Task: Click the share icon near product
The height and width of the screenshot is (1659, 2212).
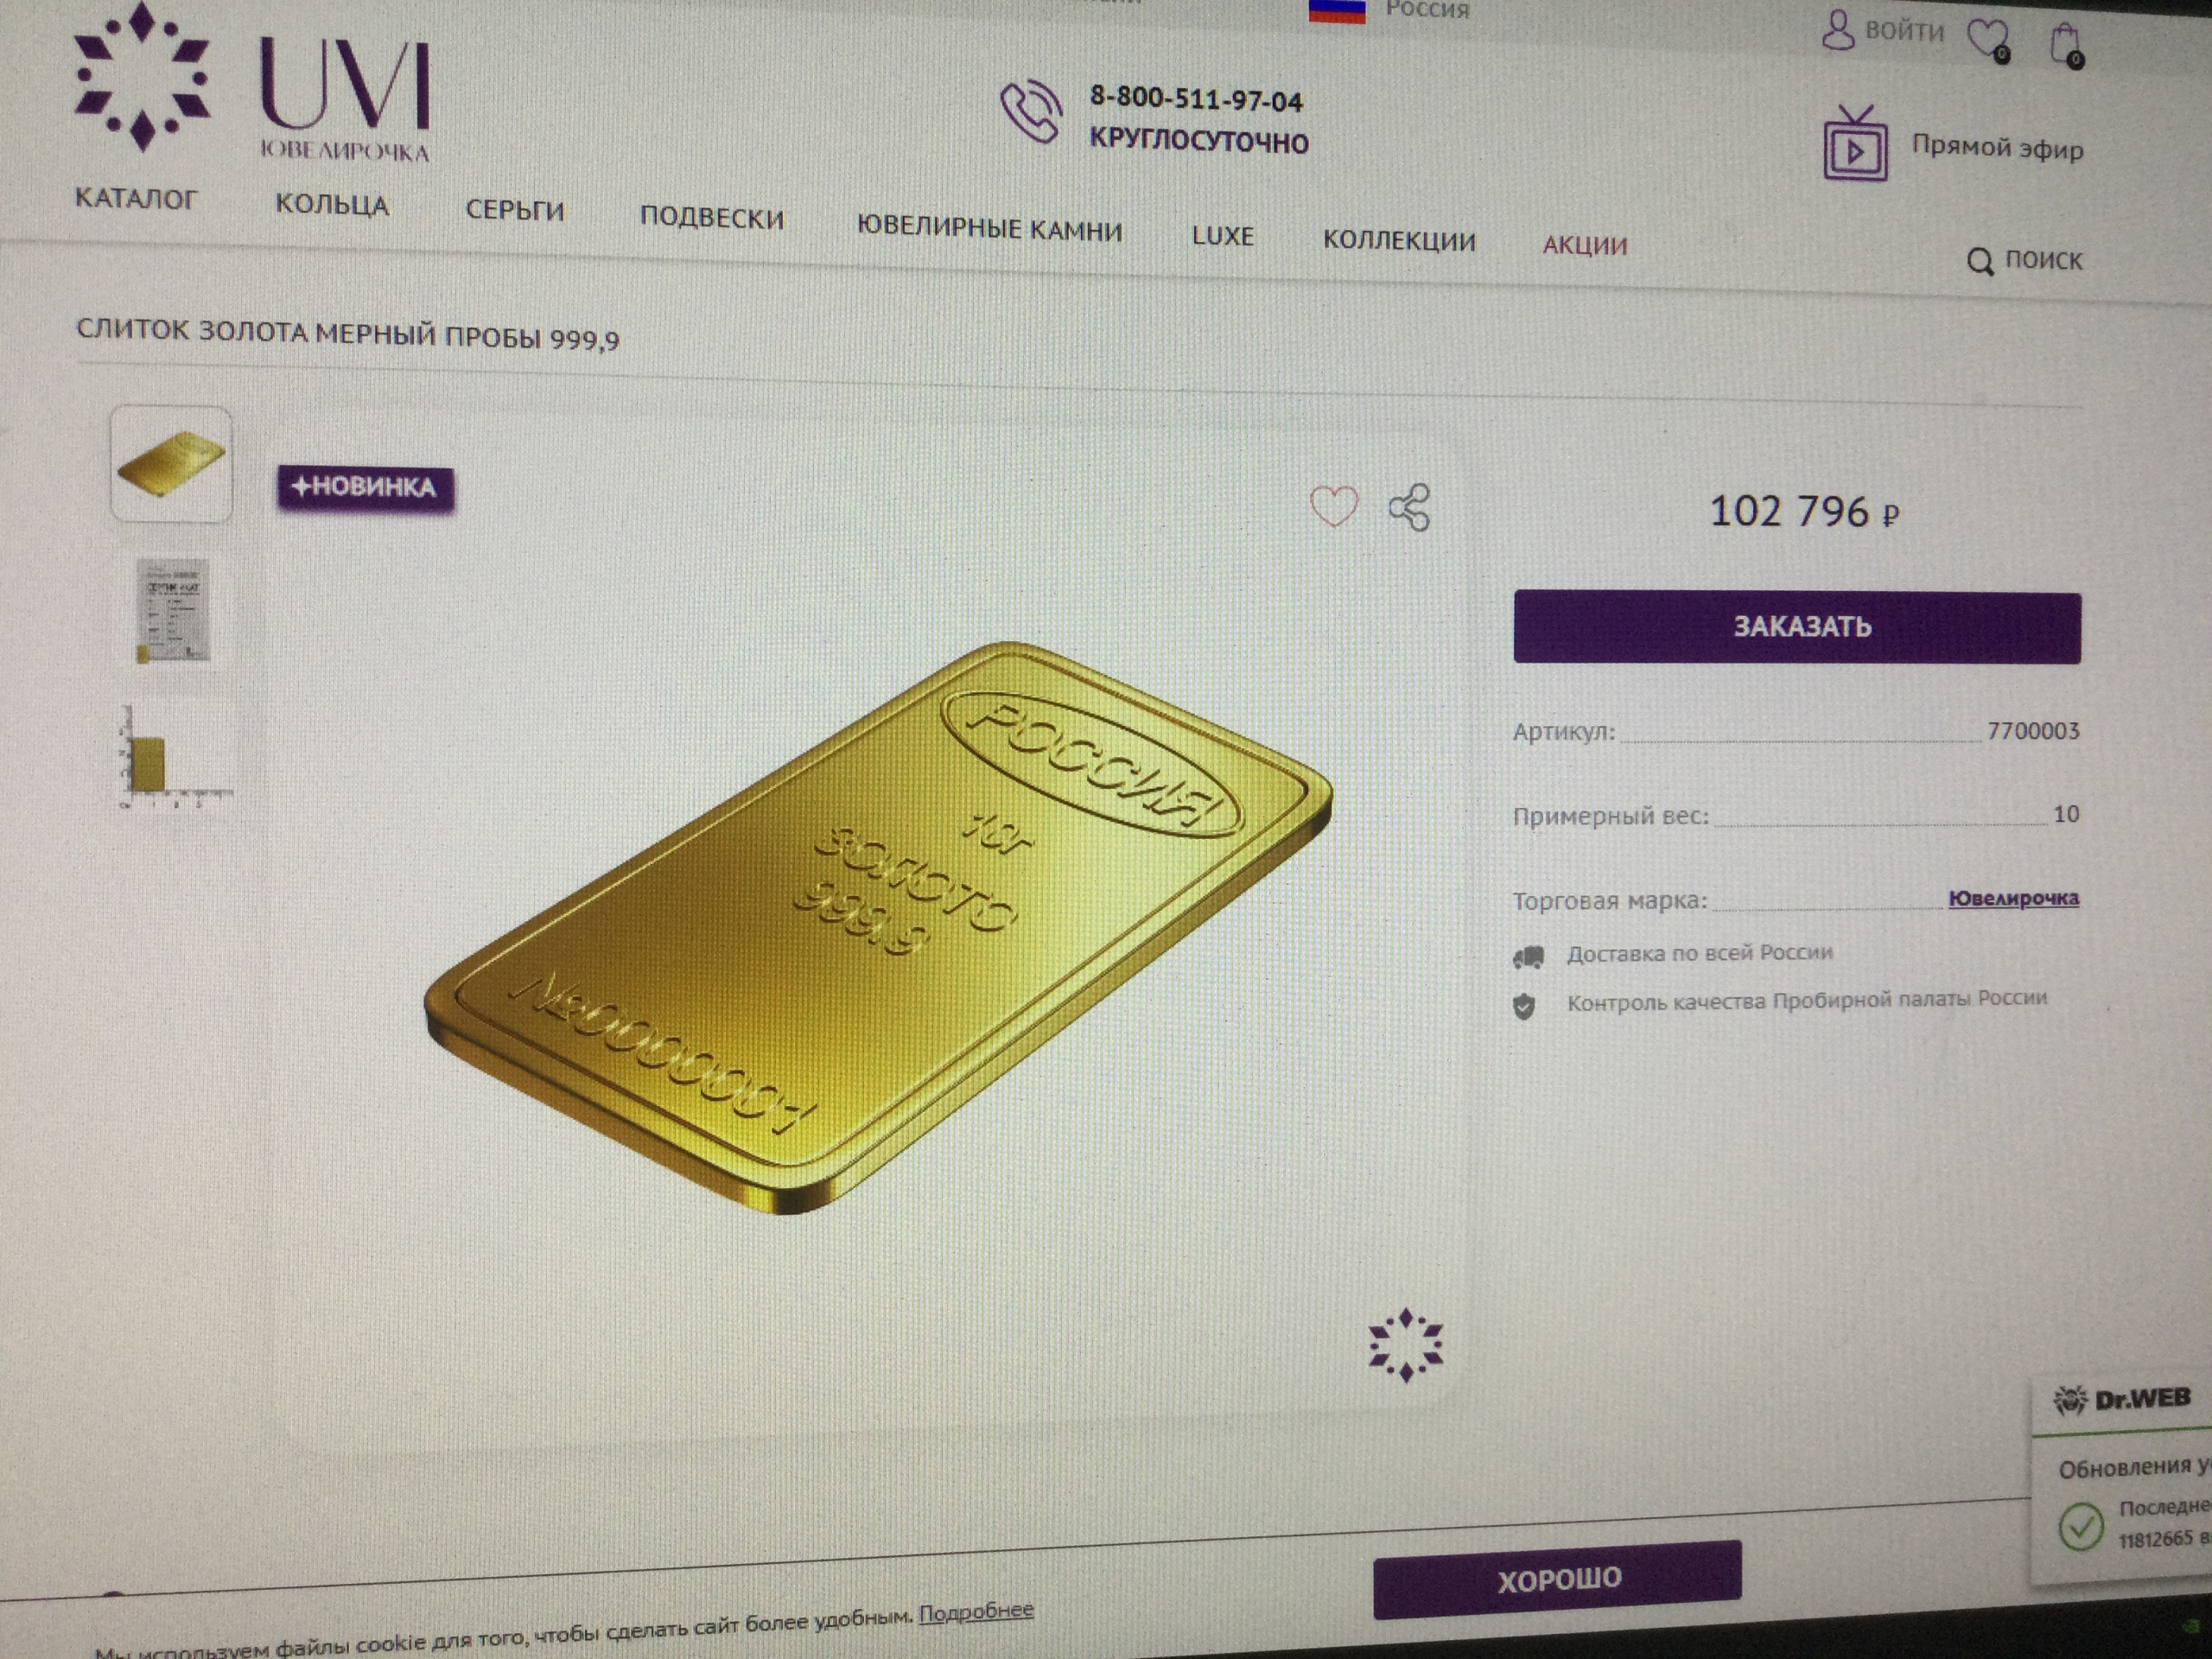Action: pyautogui.click(x=1410, y=507)
